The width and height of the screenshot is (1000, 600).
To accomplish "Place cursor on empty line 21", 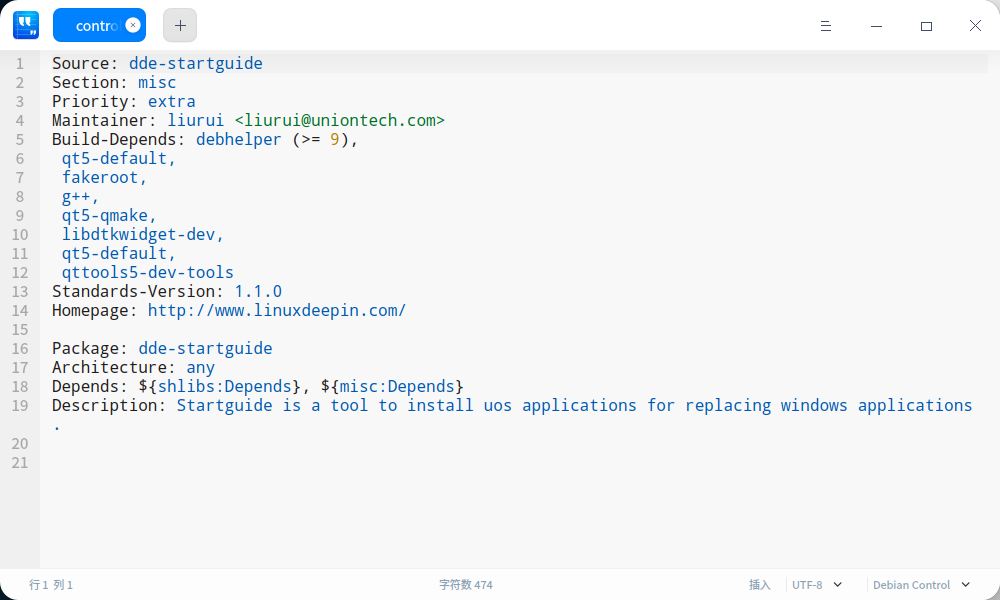I will point(513,463).
